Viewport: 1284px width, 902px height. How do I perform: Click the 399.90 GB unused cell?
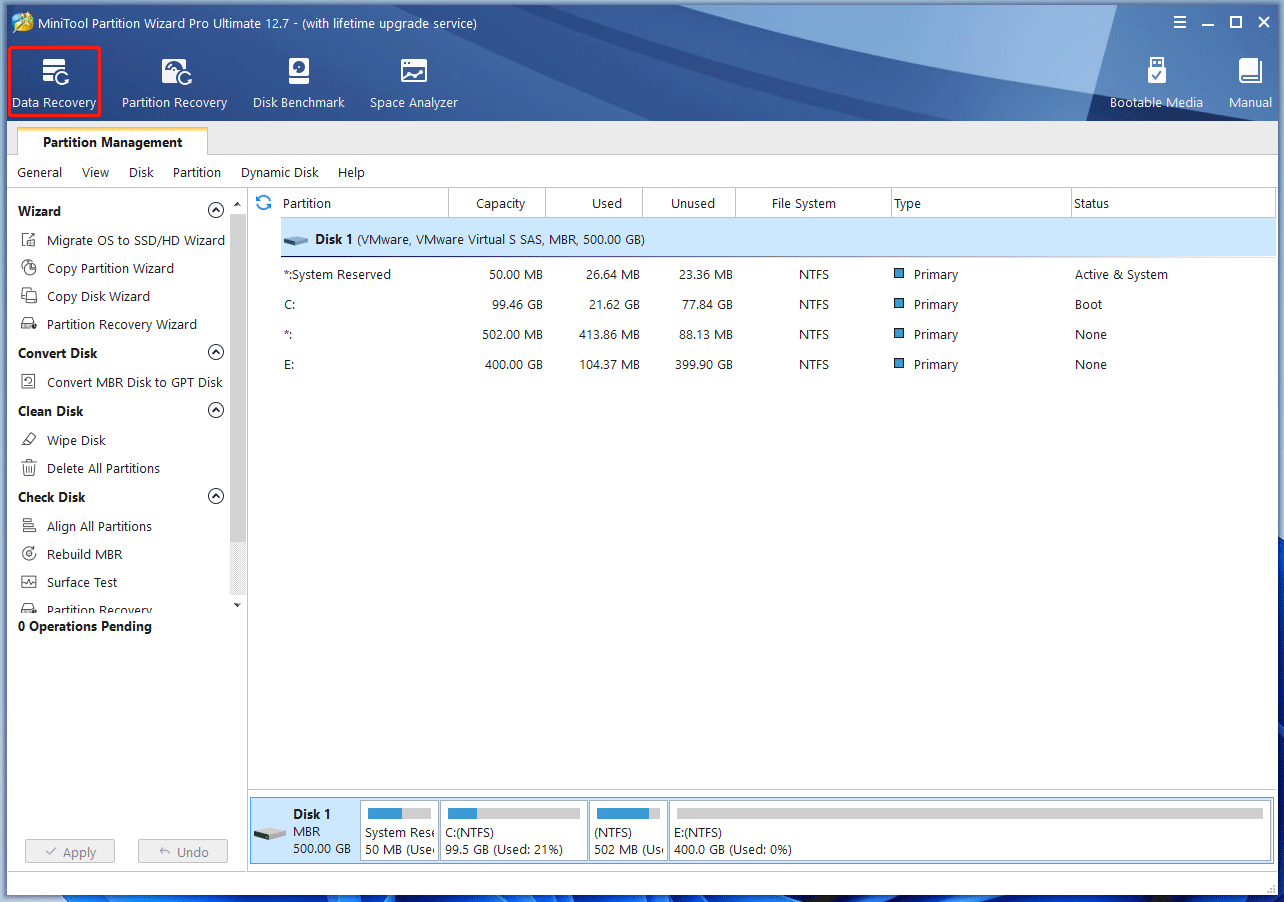tap(702, 364)
